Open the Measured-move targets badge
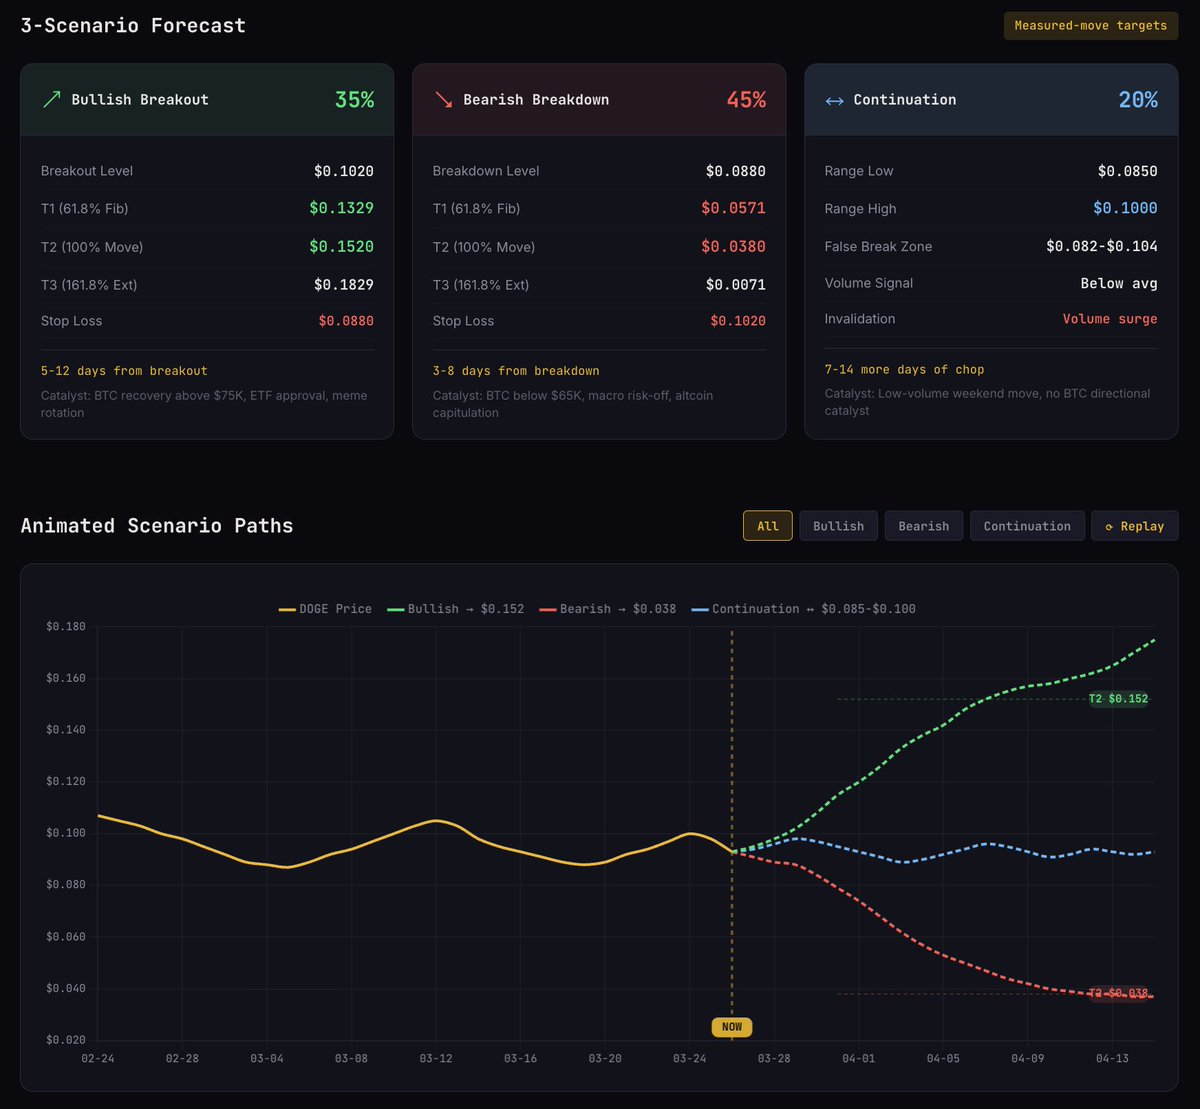Viewport: 1200px width, 1109px height. point(1090,25)
